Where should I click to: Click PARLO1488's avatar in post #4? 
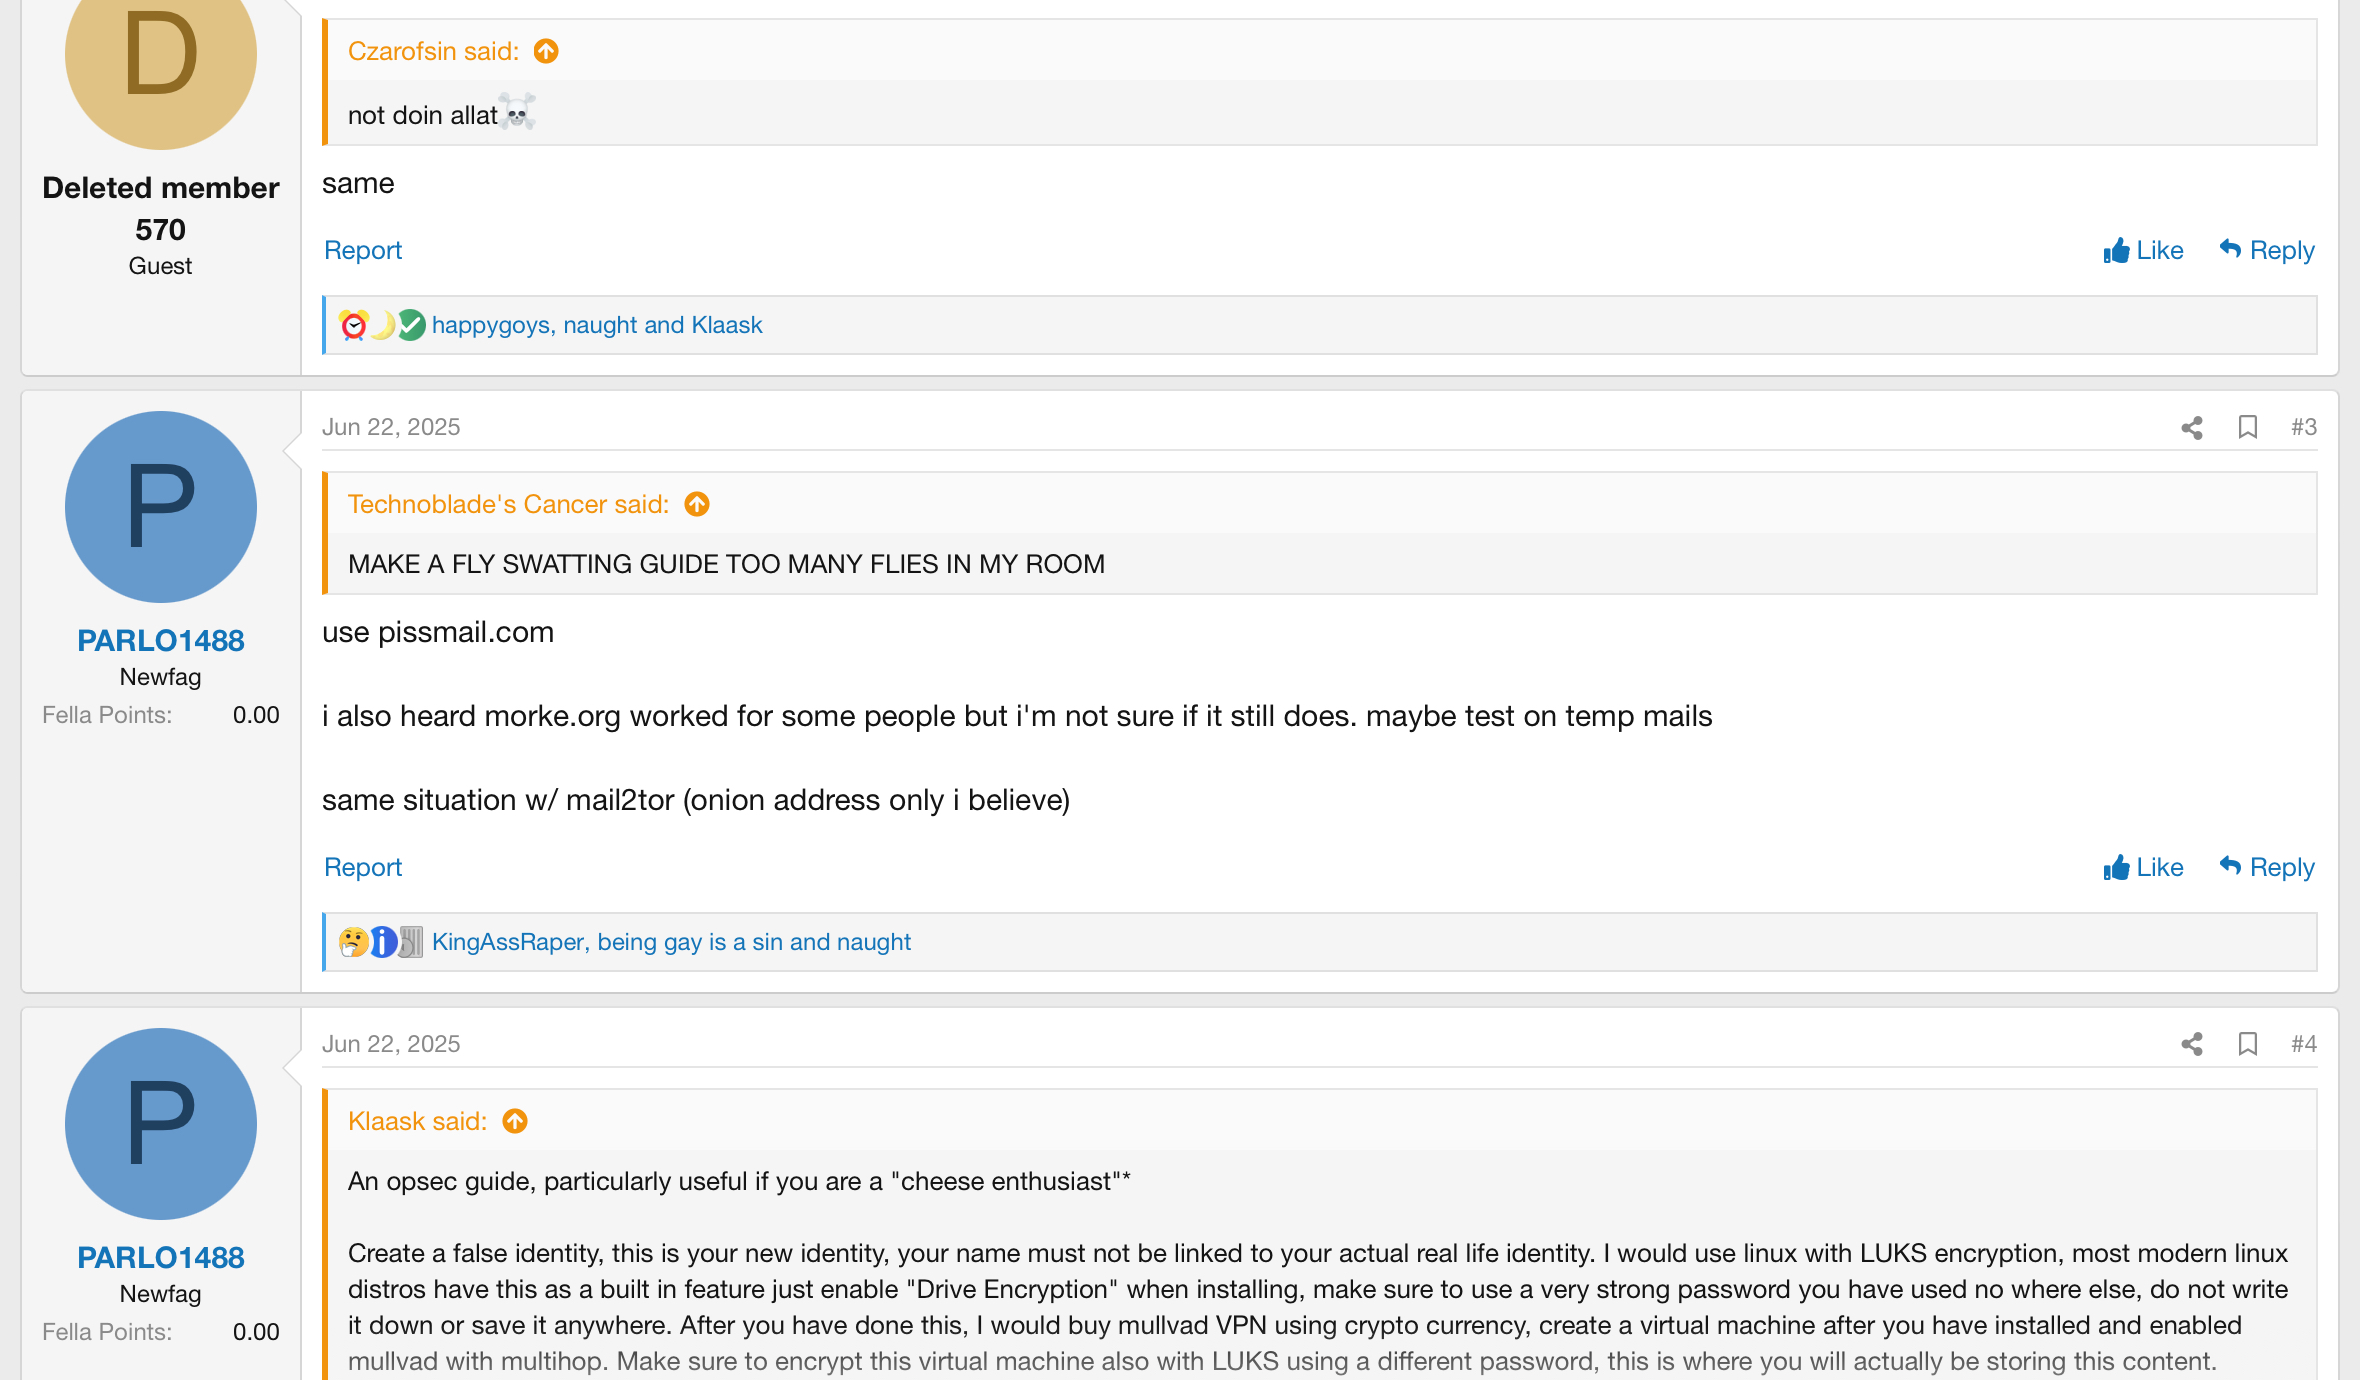161,1124
